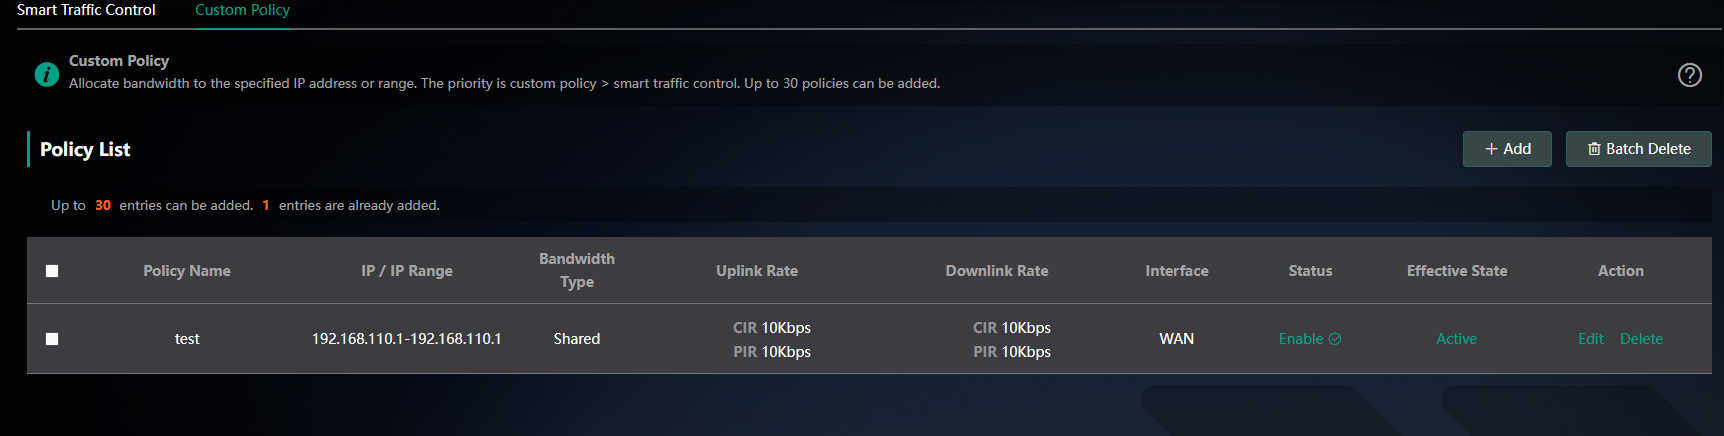Toggle the Enable status of test policy
This screenshot has width=1724, height=436.
[x=1310, y=339]
